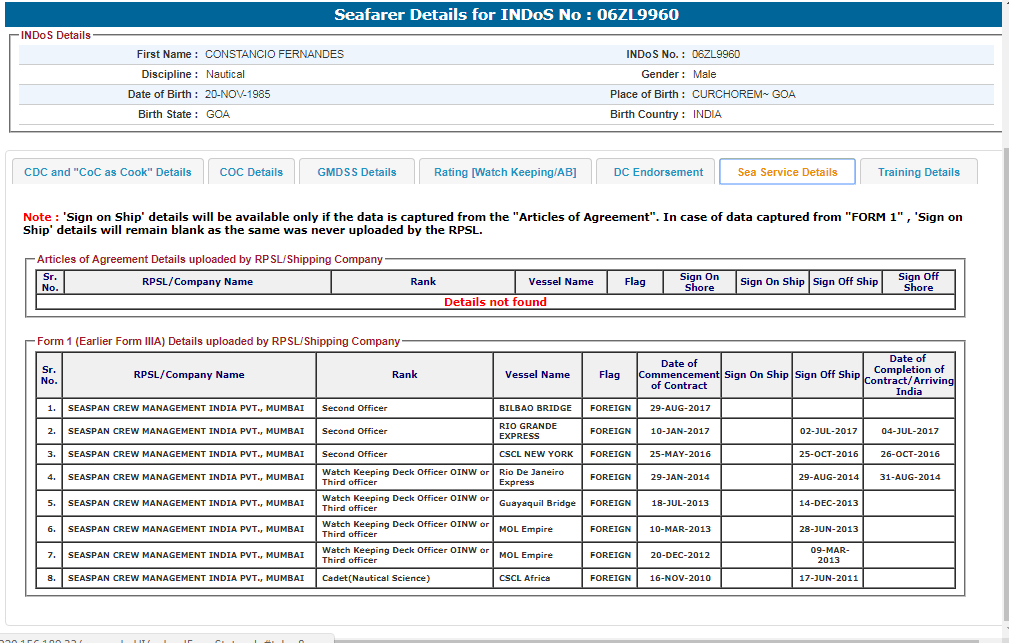Go to the DC Endorsement tab
This screenshot has width=1009, height=643.
658,172
